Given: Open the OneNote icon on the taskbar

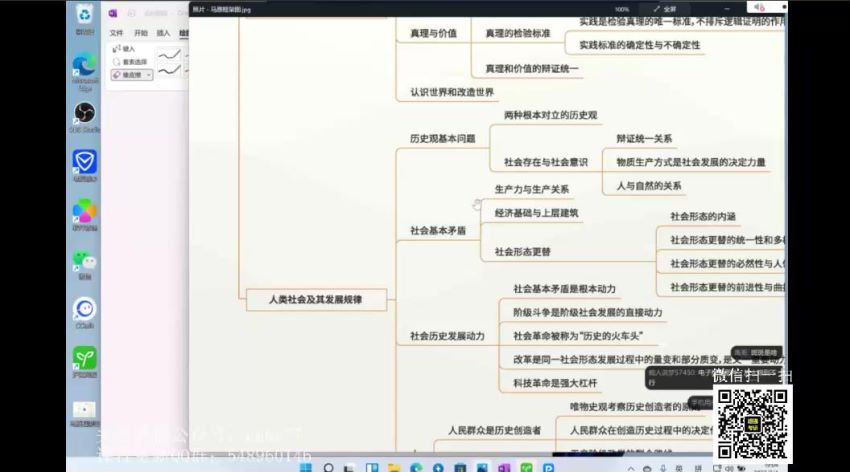Looking at the screenshot, I should [x=504, y=468].
